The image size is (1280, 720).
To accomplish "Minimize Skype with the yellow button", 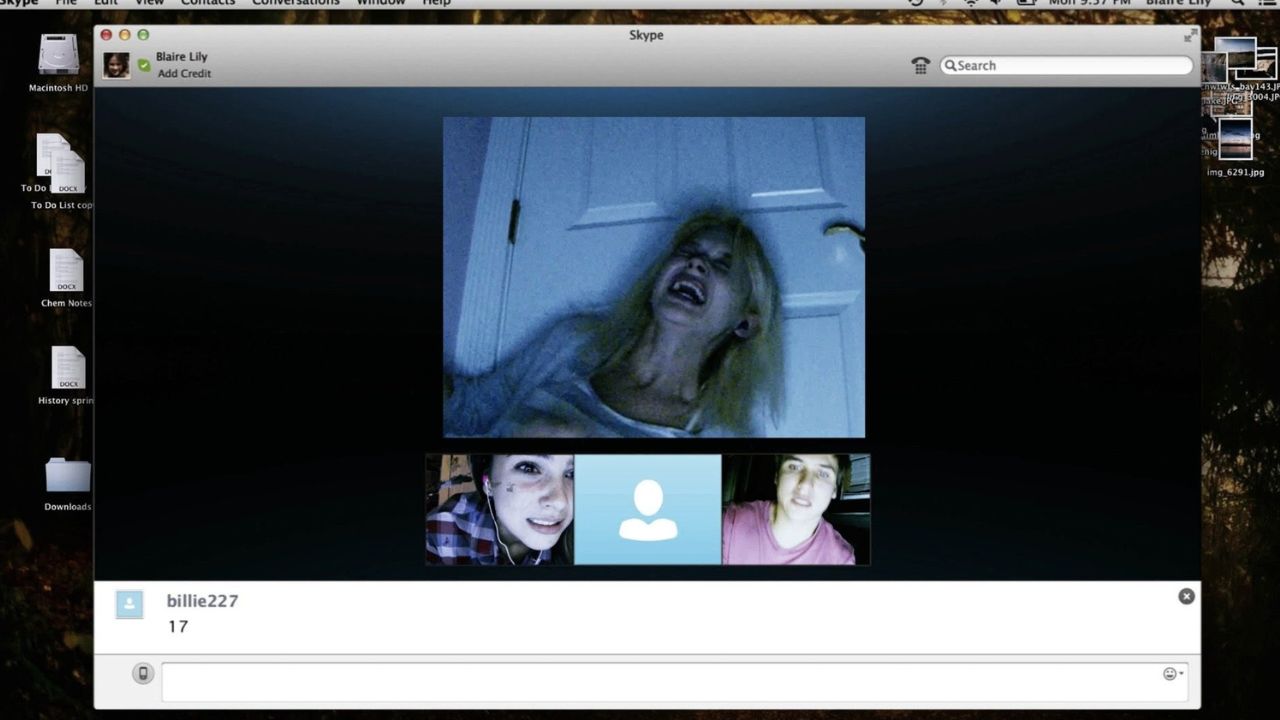I will tap(124, 35).
